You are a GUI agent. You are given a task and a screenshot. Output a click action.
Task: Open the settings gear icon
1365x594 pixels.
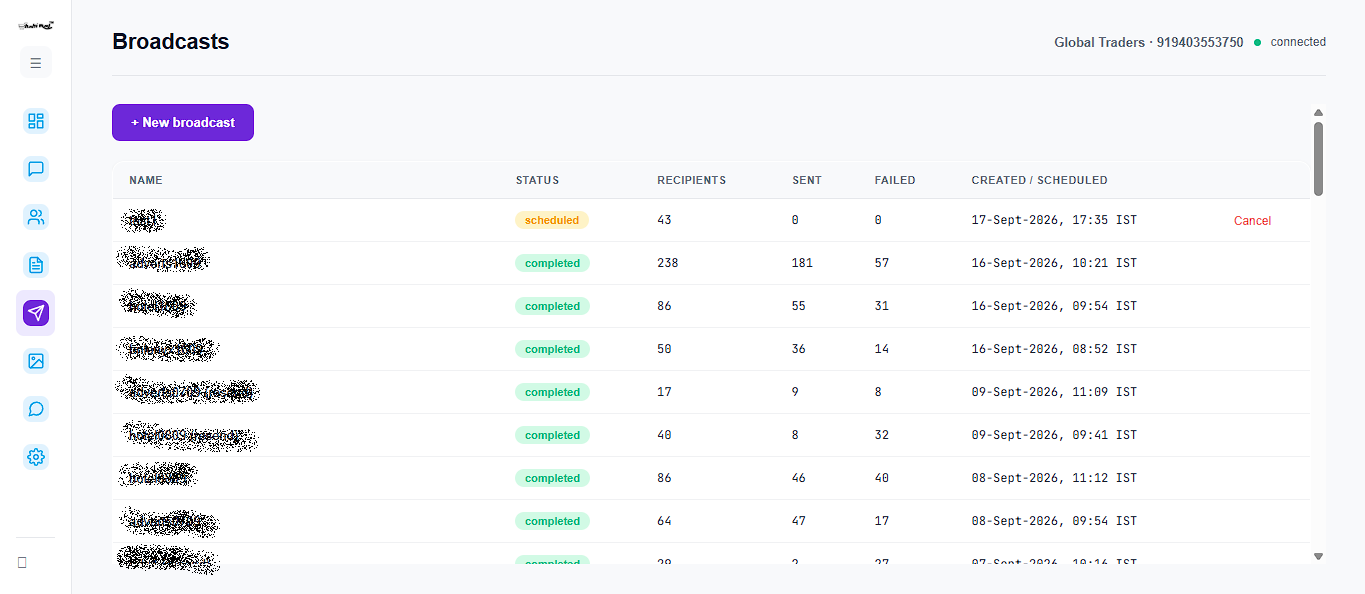pos(36,457)
